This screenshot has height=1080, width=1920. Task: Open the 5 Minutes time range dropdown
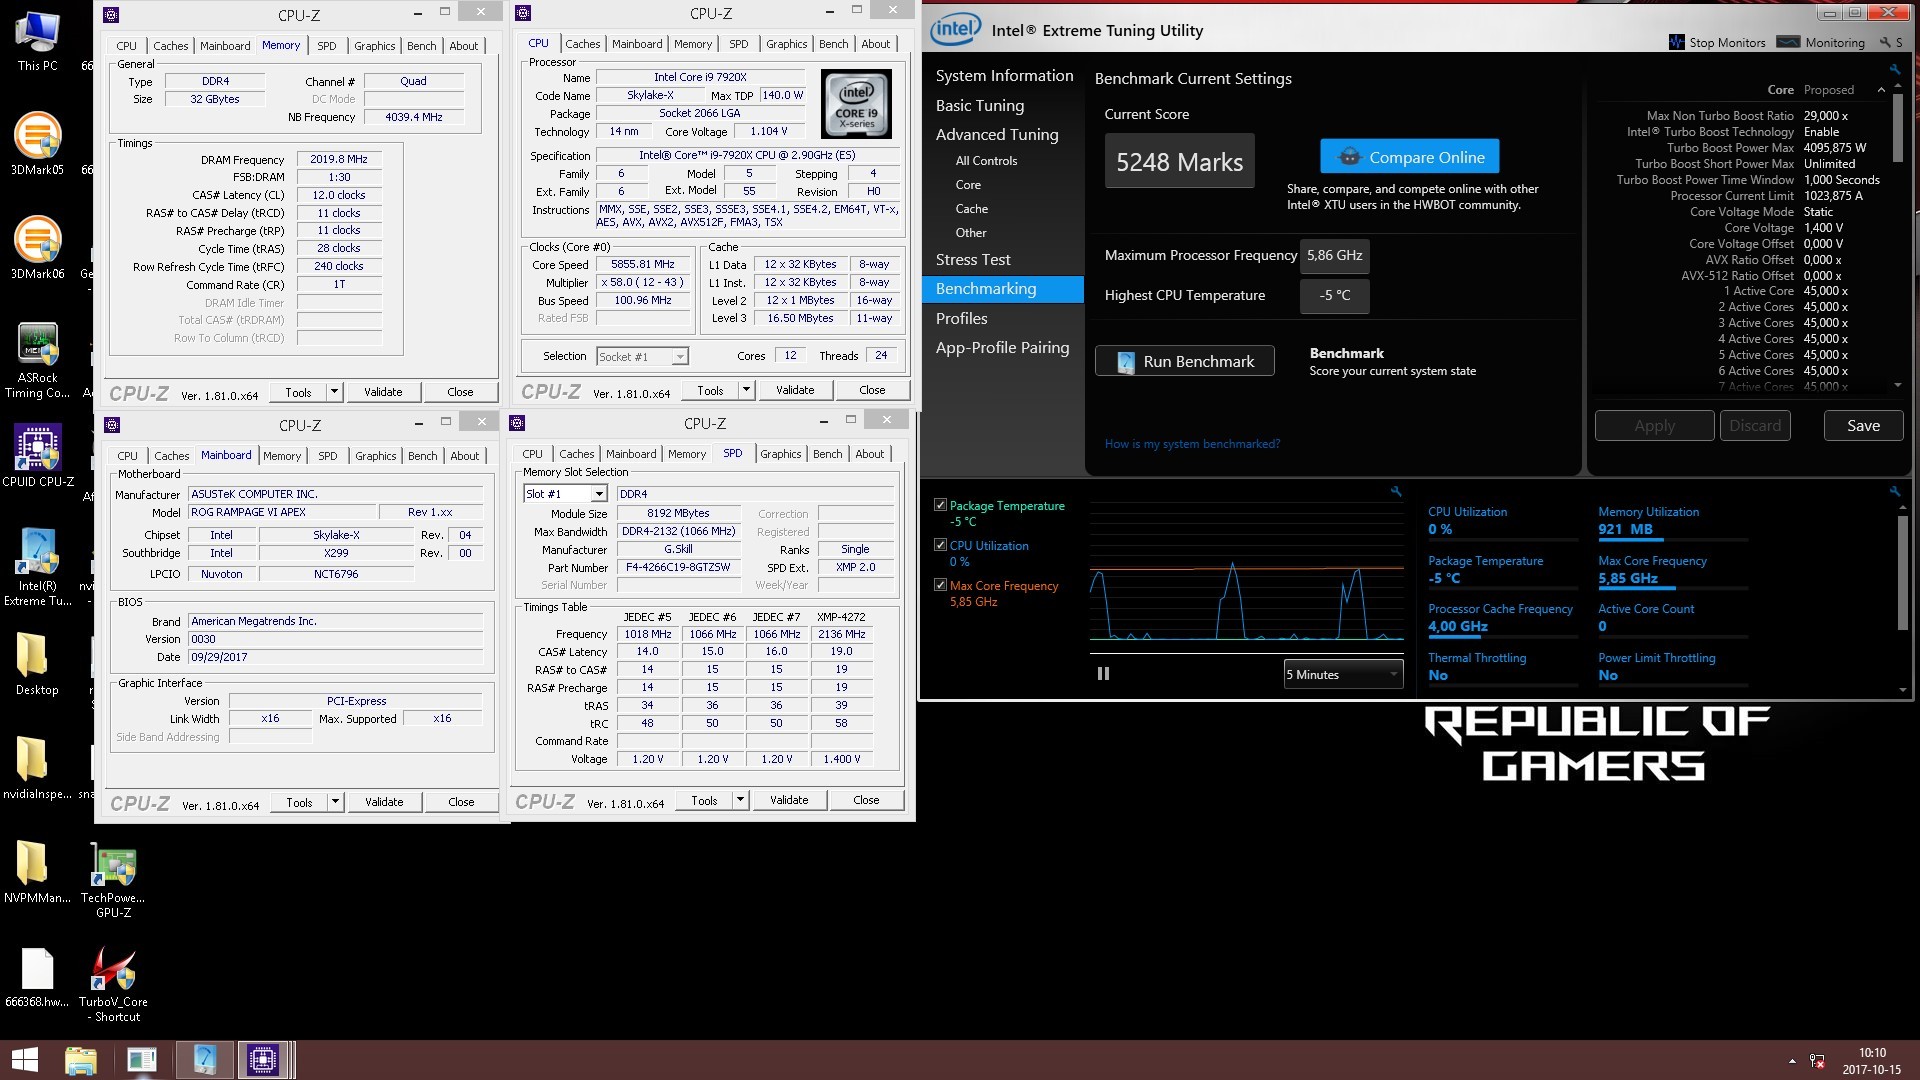point(1343,675)
